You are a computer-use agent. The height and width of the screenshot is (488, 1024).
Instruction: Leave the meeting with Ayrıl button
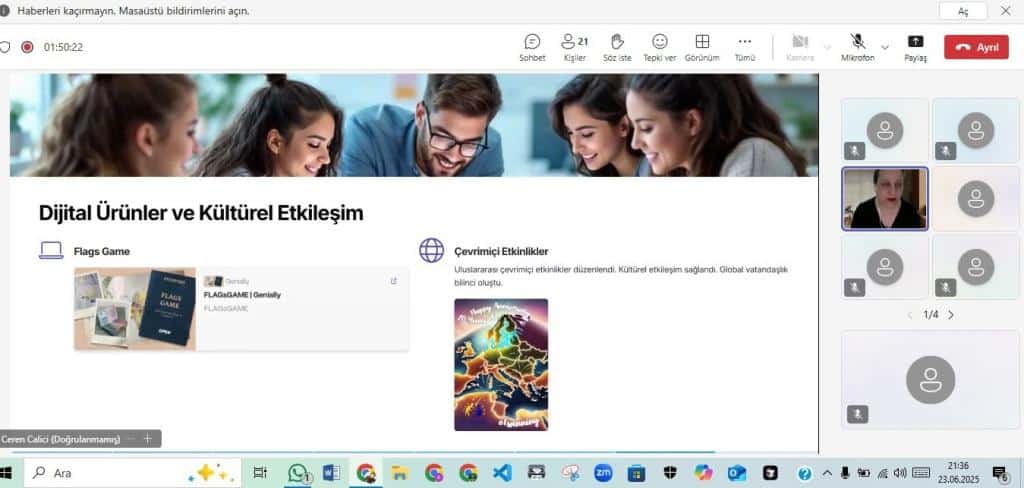coord(976,47)
